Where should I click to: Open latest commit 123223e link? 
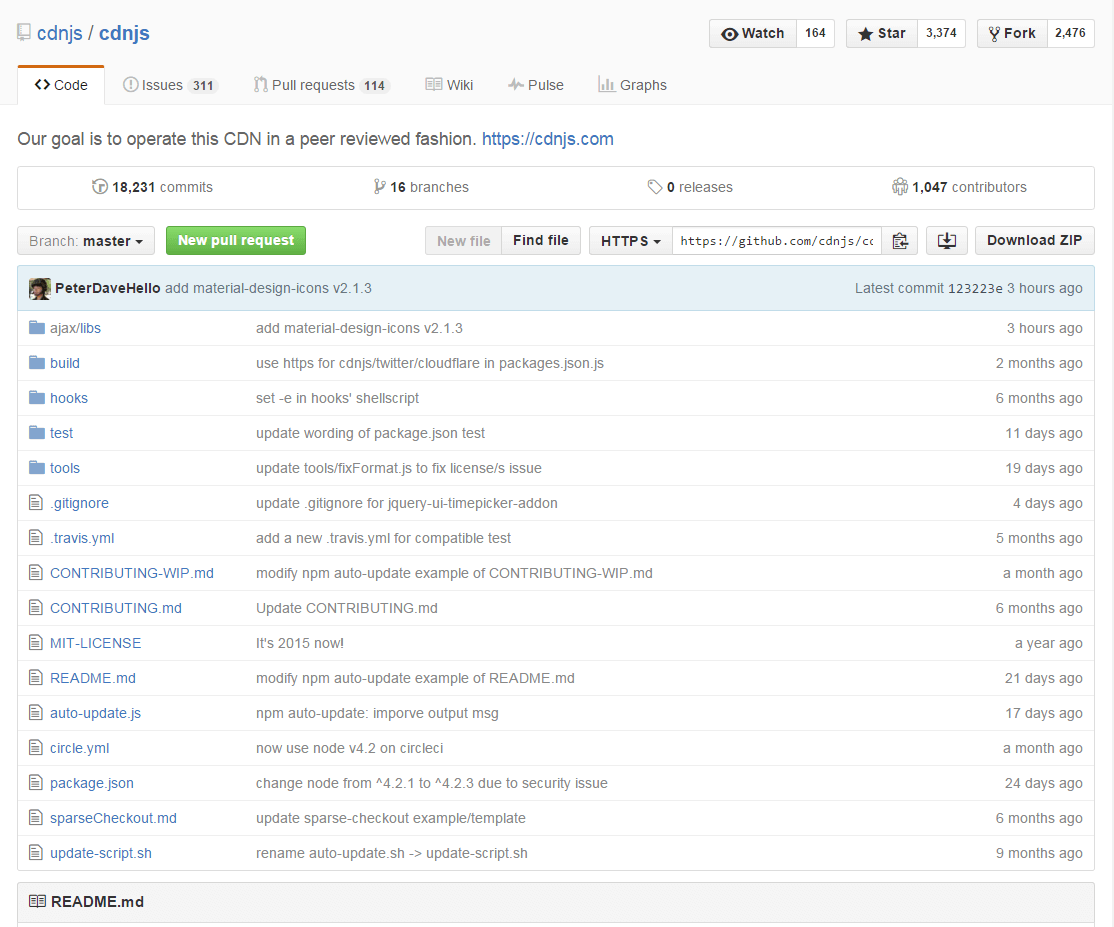pos(975,288)
